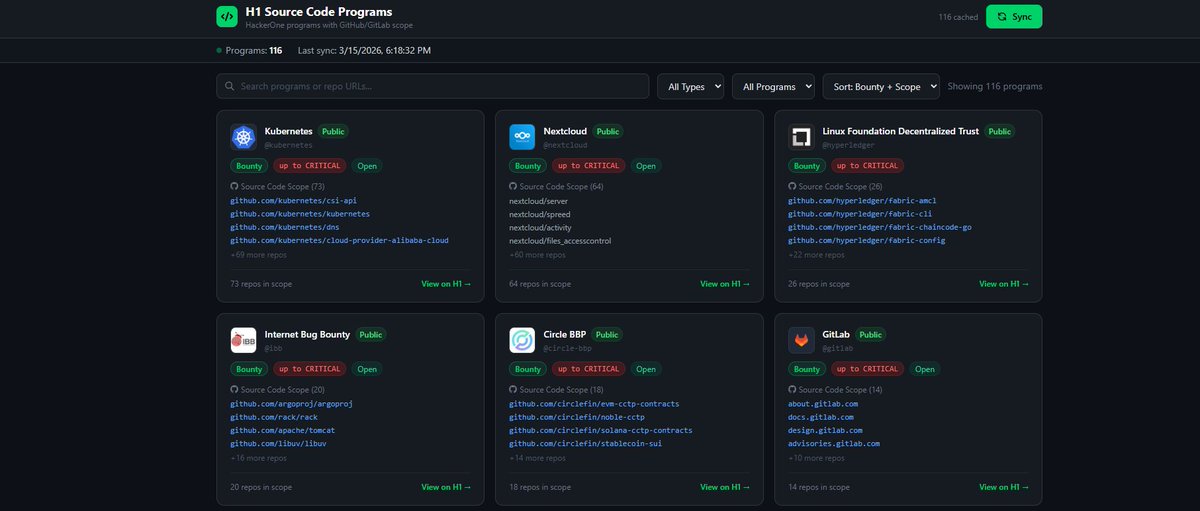Open github.com/argoproj/argoproj link
The height and width of the screenshot is (511, 1200).
[291, 403]
